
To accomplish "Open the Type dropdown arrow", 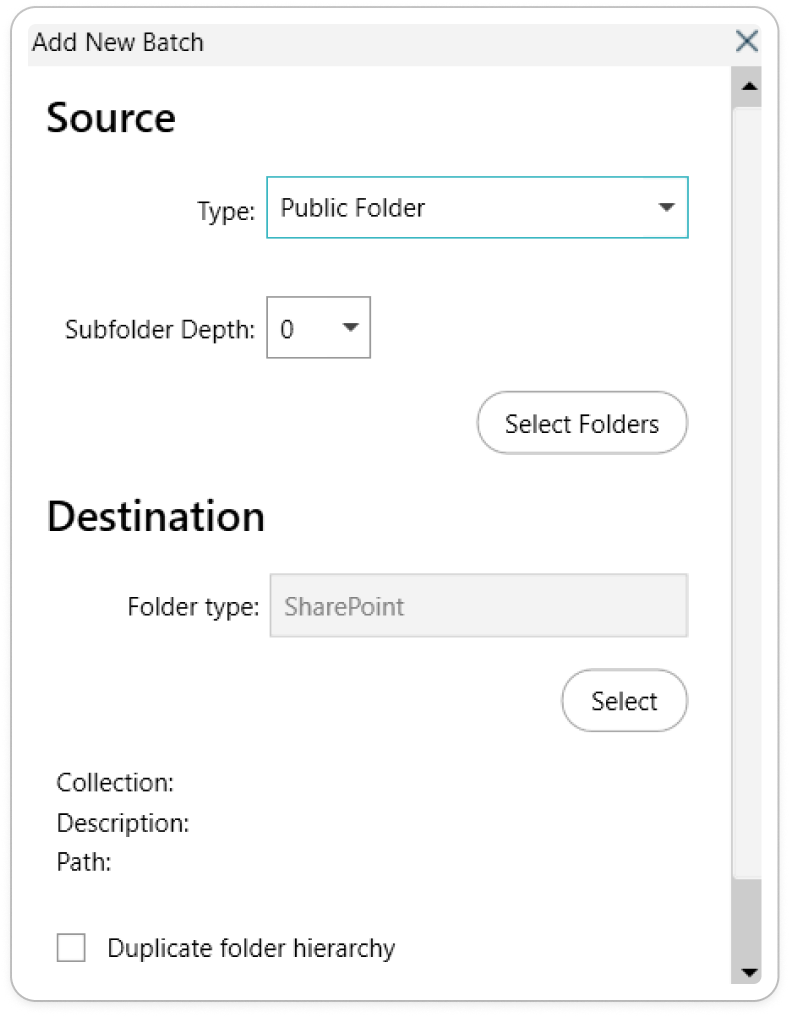I will 666,207.
